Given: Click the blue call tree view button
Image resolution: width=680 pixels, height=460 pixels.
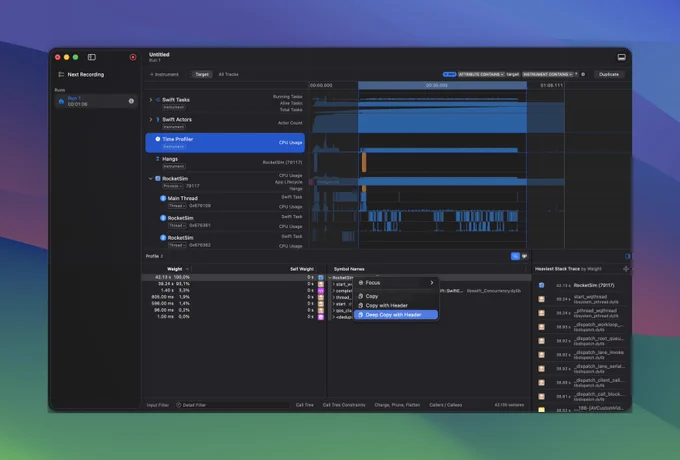Looking at the screenshot, I should (515, 256).
